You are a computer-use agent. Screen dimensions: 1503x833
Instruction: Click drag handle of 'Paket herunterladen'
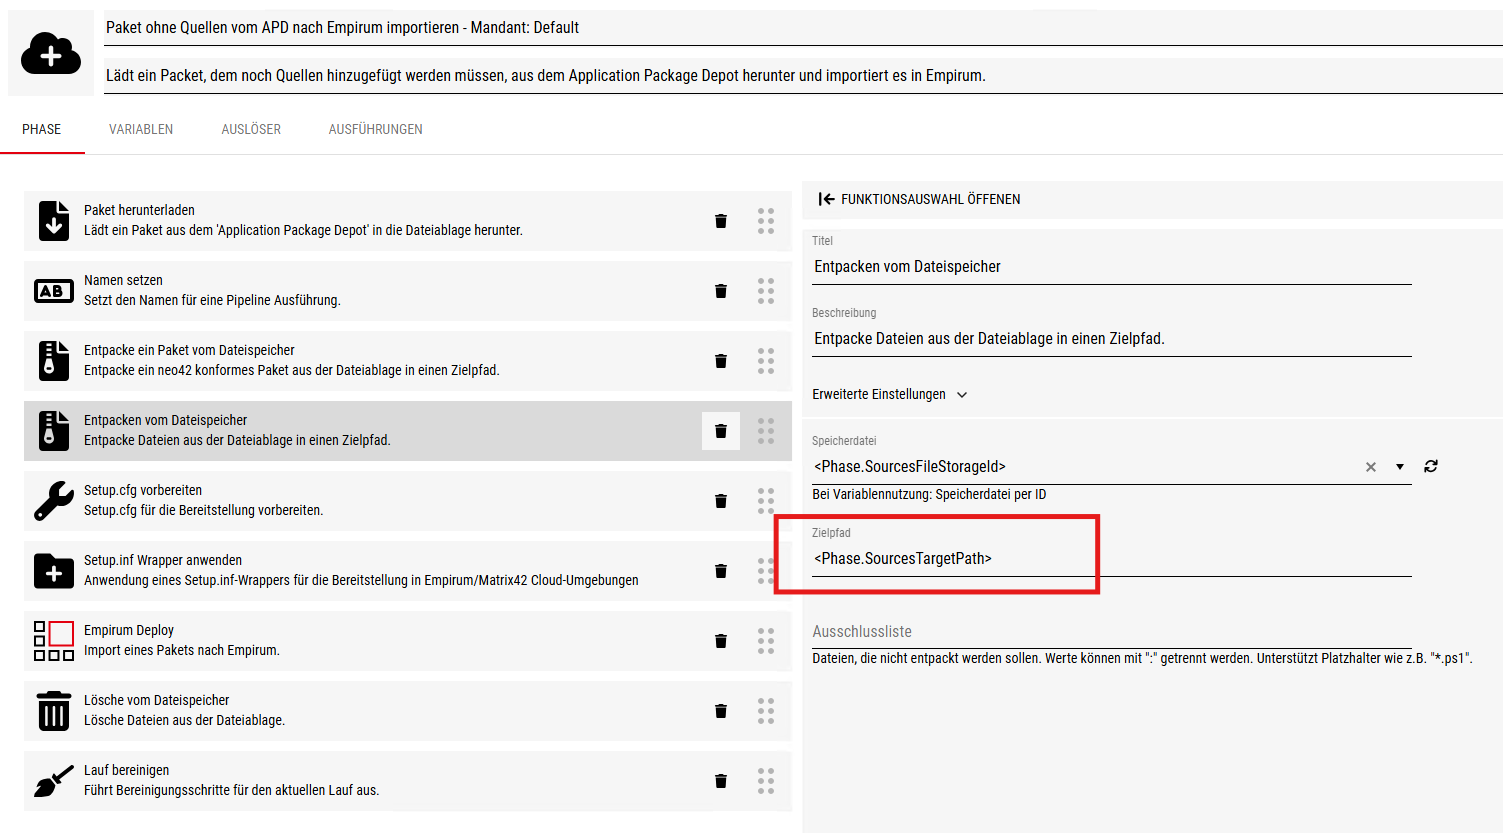point(766,221)
